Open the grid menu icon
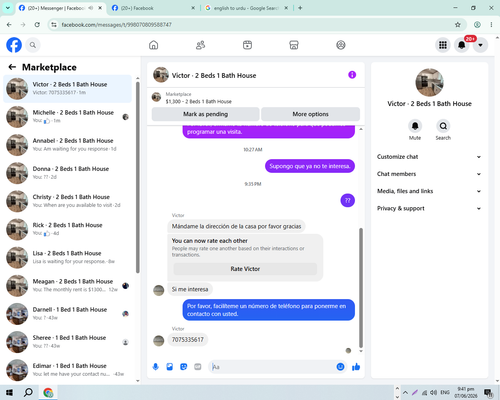The height and width of the screenshot is (400, 500). (x=443, y=45)
